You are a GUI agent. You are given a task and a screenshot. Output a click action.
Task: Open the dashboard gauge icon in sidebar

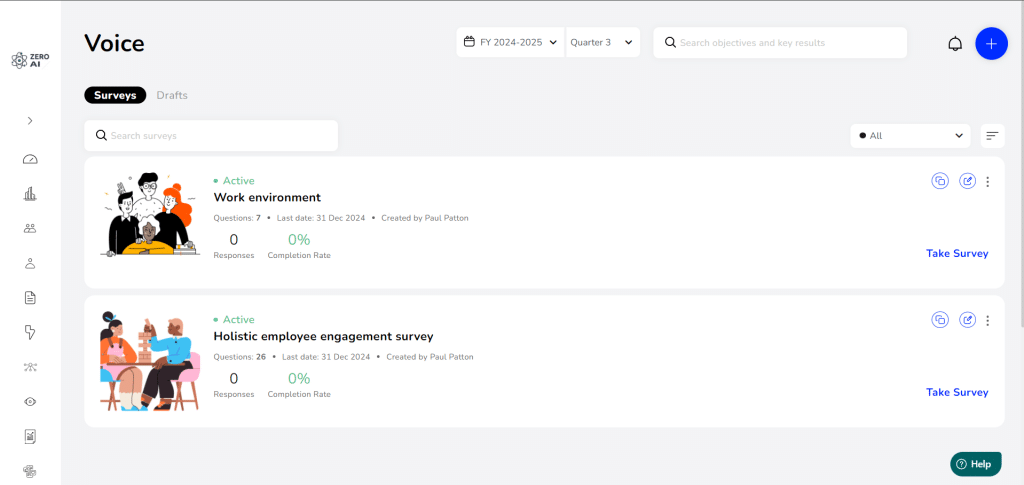(x=30, y=159)
